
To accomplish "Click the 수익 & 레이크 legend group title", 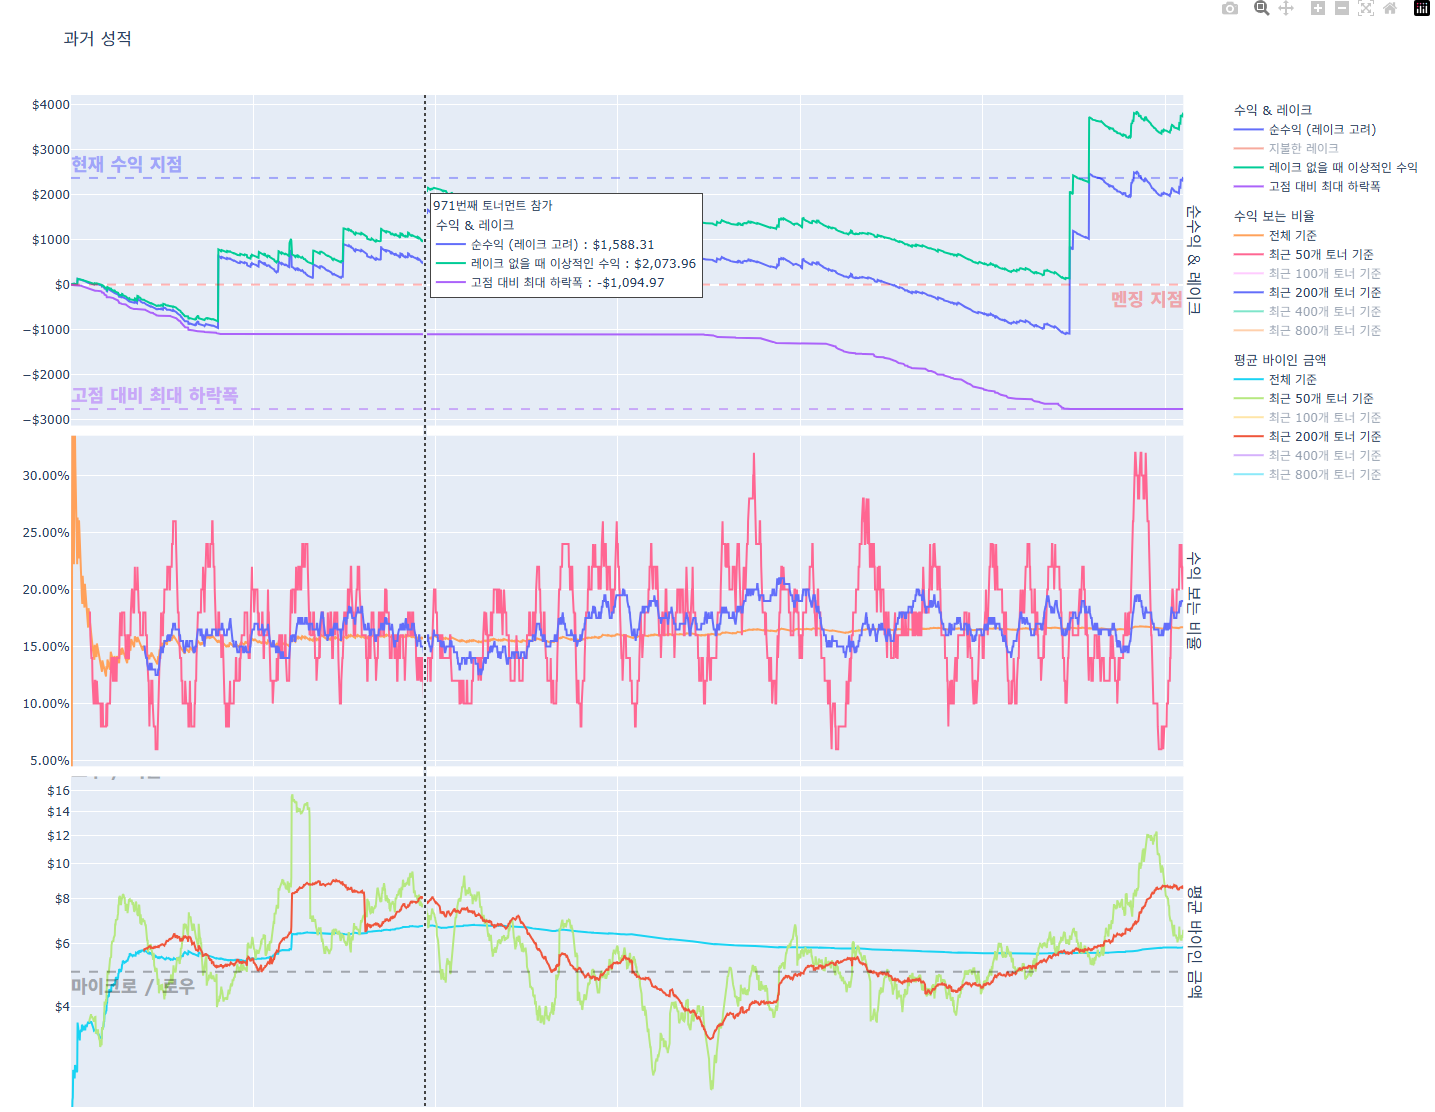I will point(1272,110).
